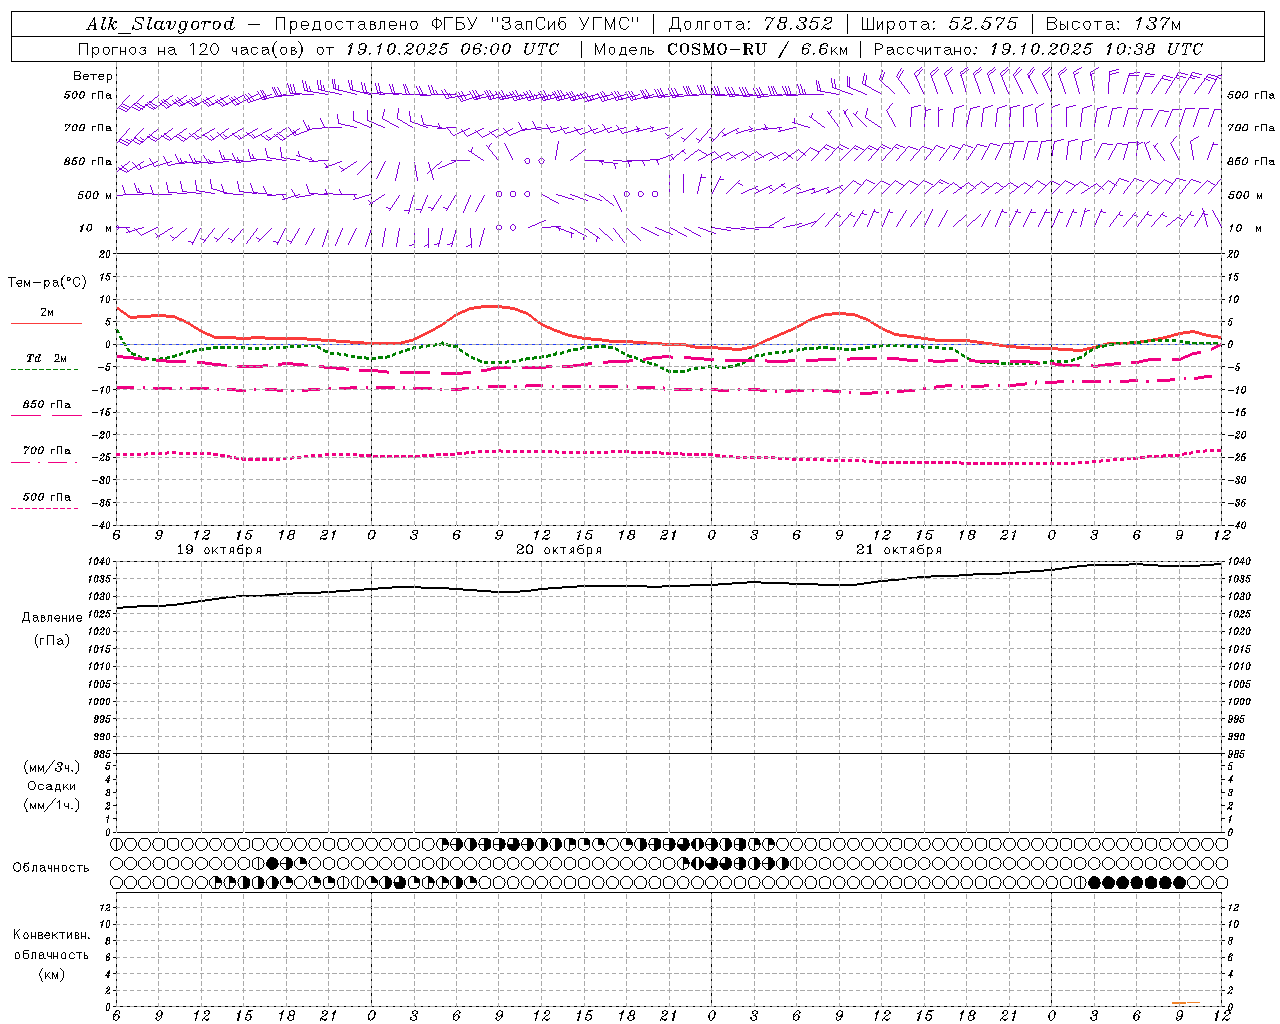Click the 'Осадки' precipitation label
This screenshot has height=1024, width=1280.
[52, 786]
